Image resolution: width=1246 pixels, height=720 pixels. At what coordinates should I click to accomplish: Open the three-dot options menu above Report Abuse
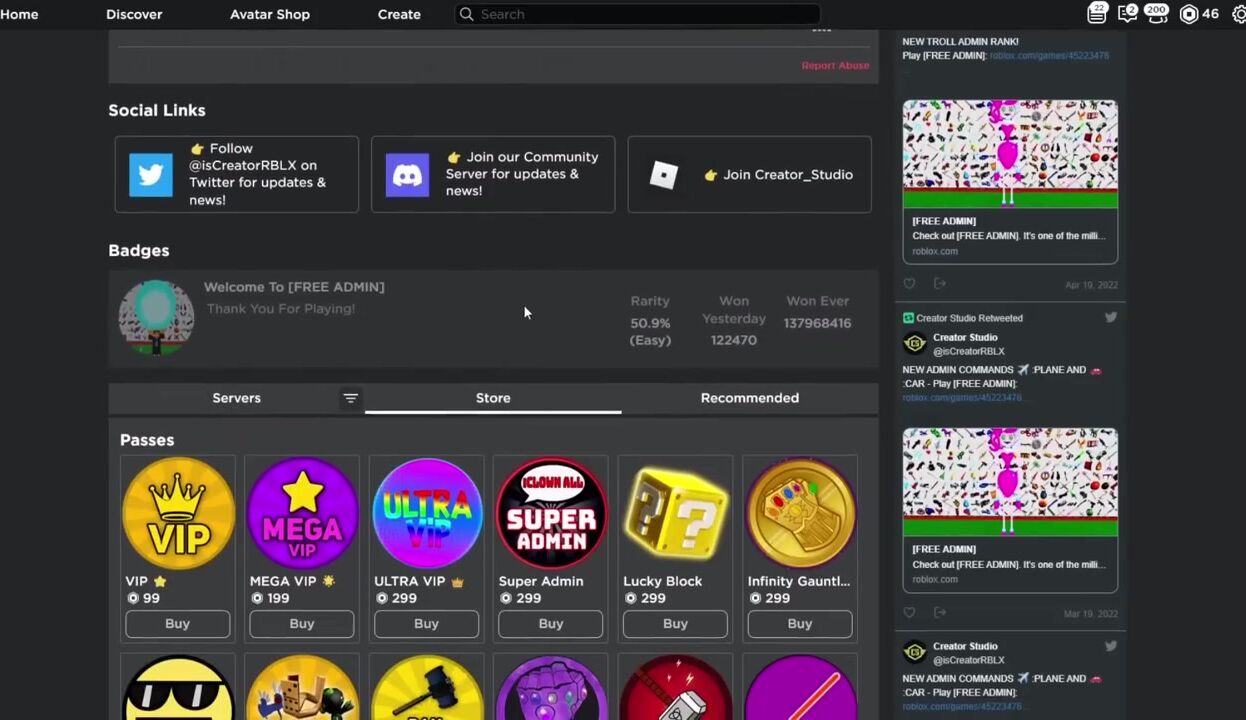[x=821, y=31]
